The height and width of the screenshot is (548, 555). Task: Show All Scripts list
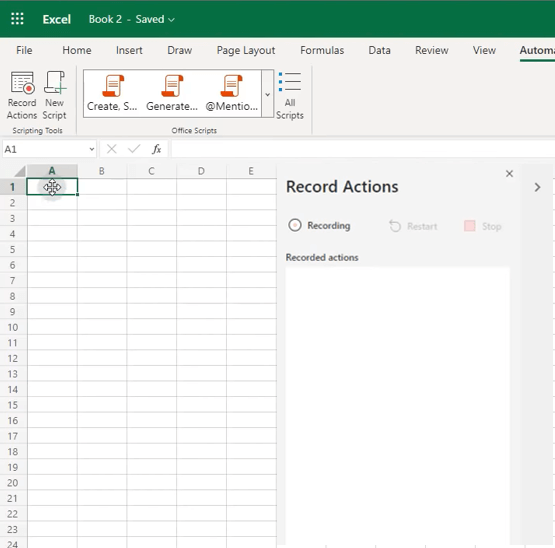pyautogui.click(x=290, y=96)
